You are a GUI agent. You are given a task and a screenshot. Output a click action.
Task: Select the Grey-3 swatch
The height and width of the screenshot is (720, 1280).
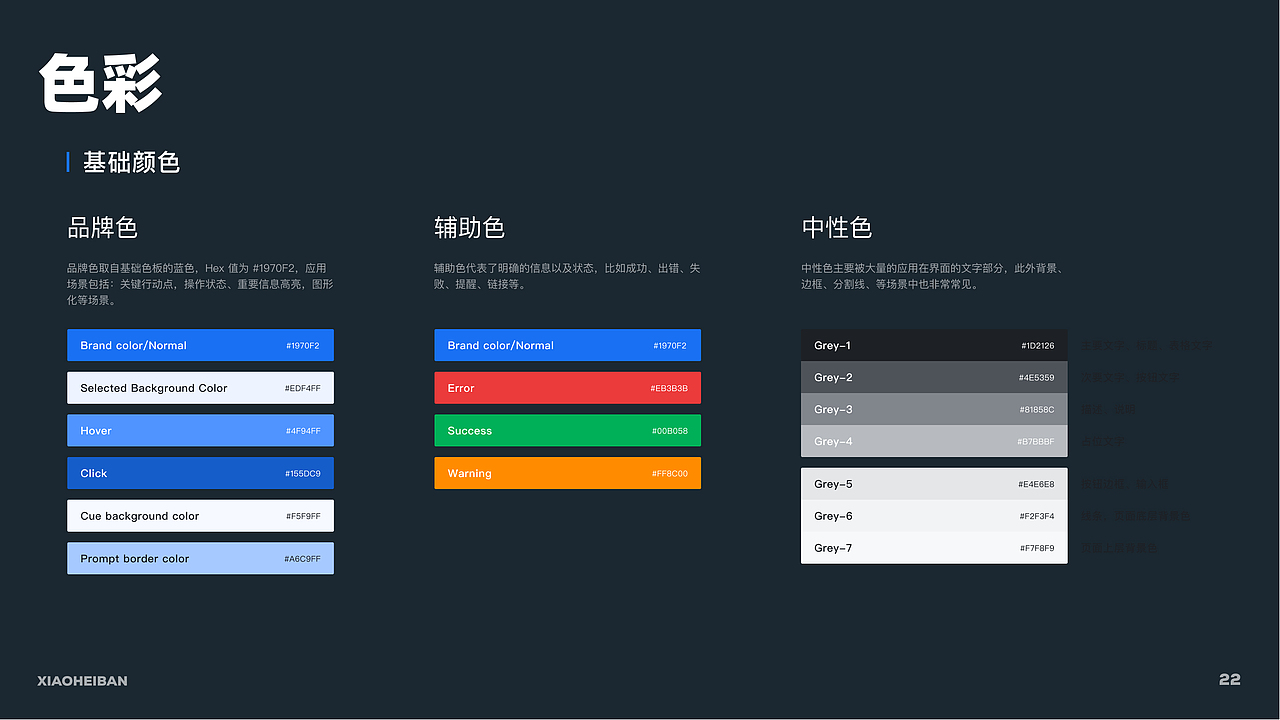(934, 409)
